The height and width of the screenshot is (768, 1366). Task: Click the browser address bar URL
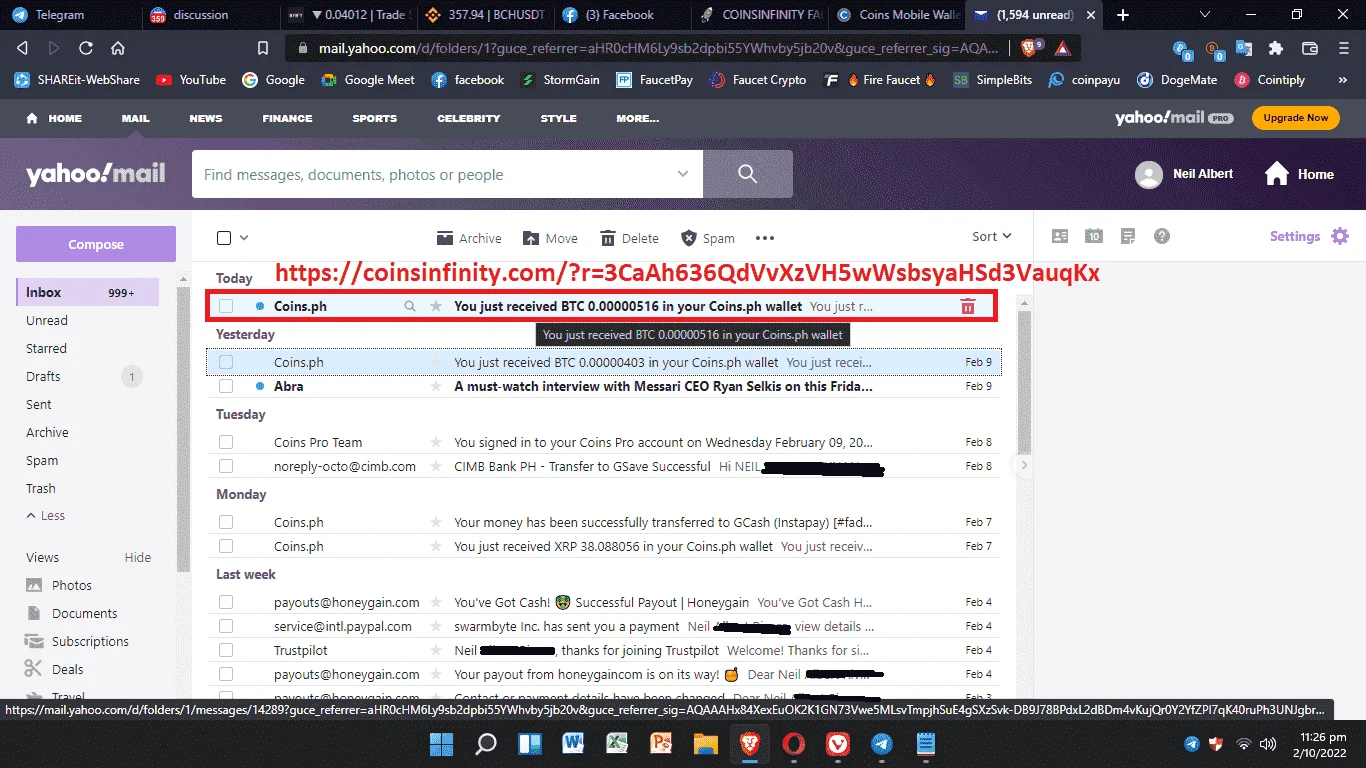[x=656, y=48]
